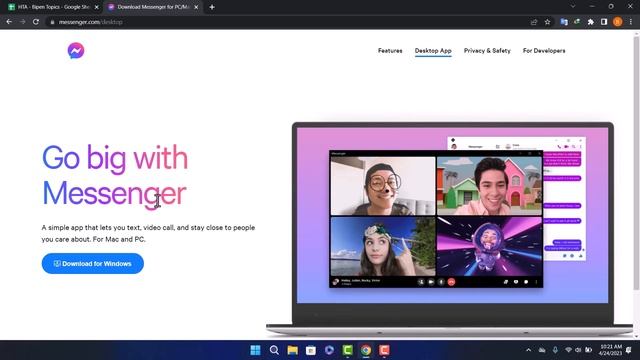640x360 pixels.
Task: Open the Features navigation link
Action: tap(390, 51)
